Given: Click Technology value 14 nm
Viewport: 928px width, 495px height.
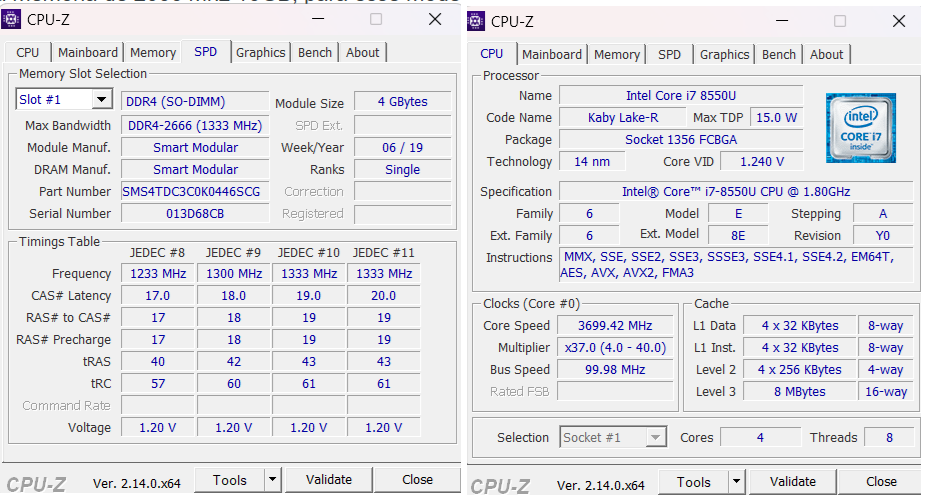Looking at the screenshot, I should click(592, 162).
